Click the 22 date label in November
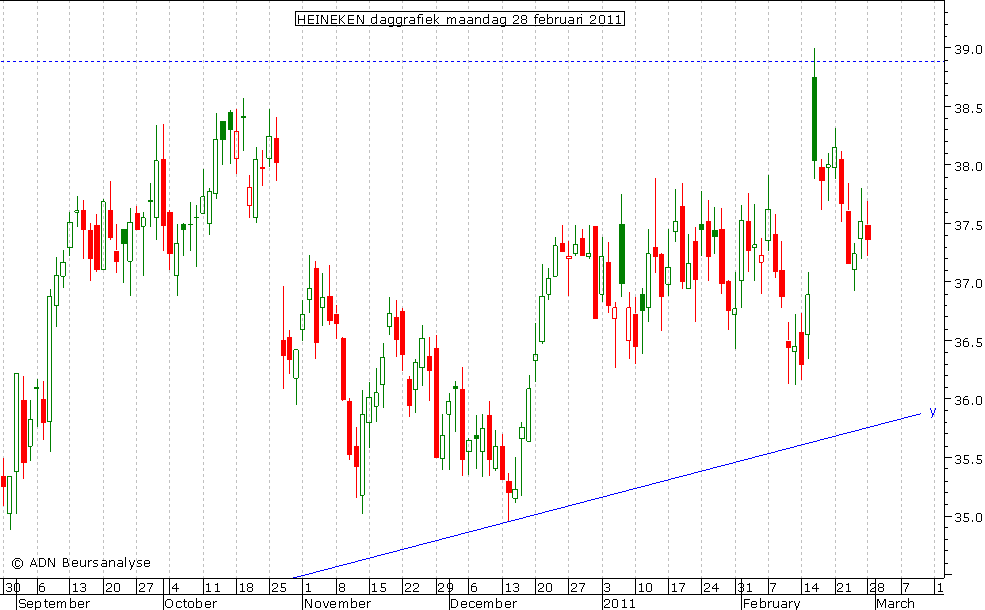985x610 pixels. click(411, 587)
